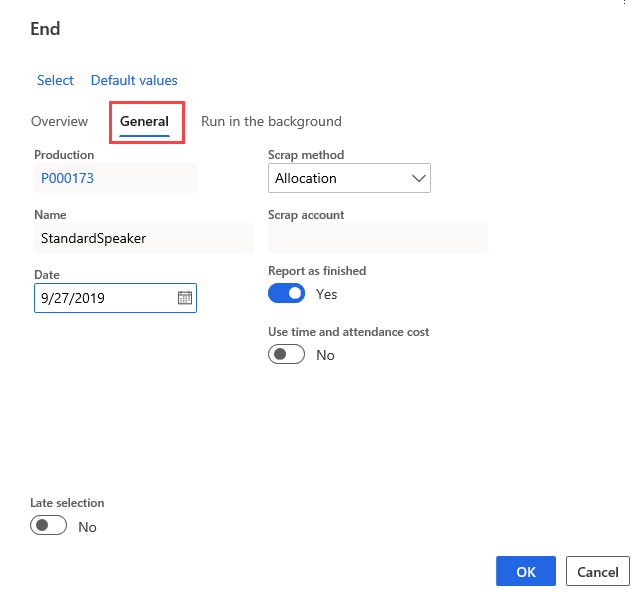Click the Scrap account field
The width and height of the screenshot is (643, 598).
tap(378, 238)
